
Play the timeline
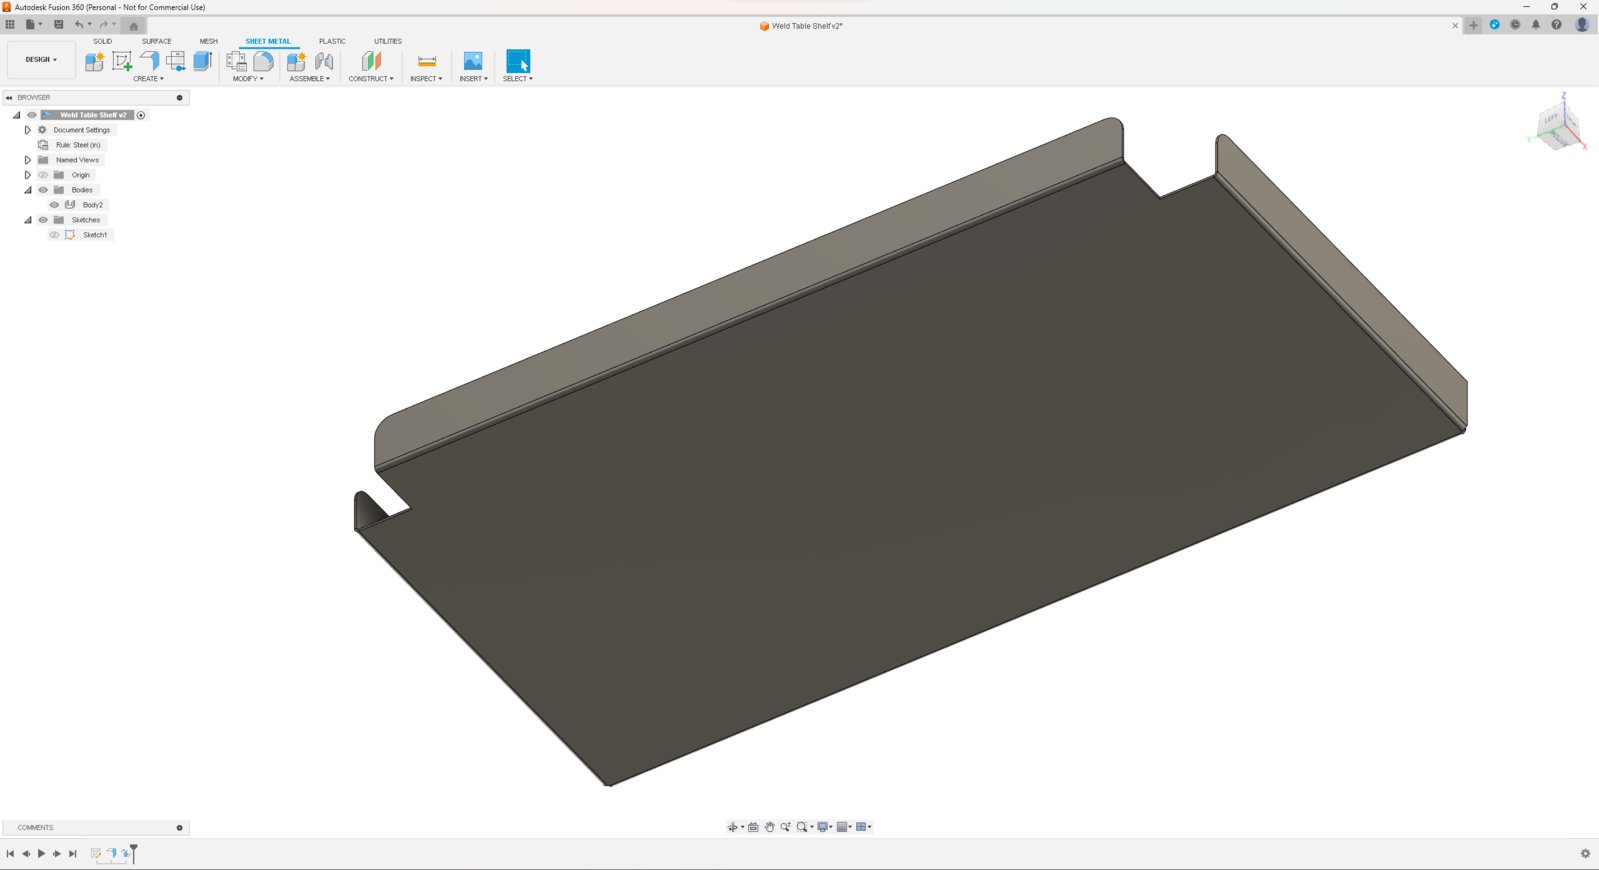pyautogui.click(x=41, y=853)
